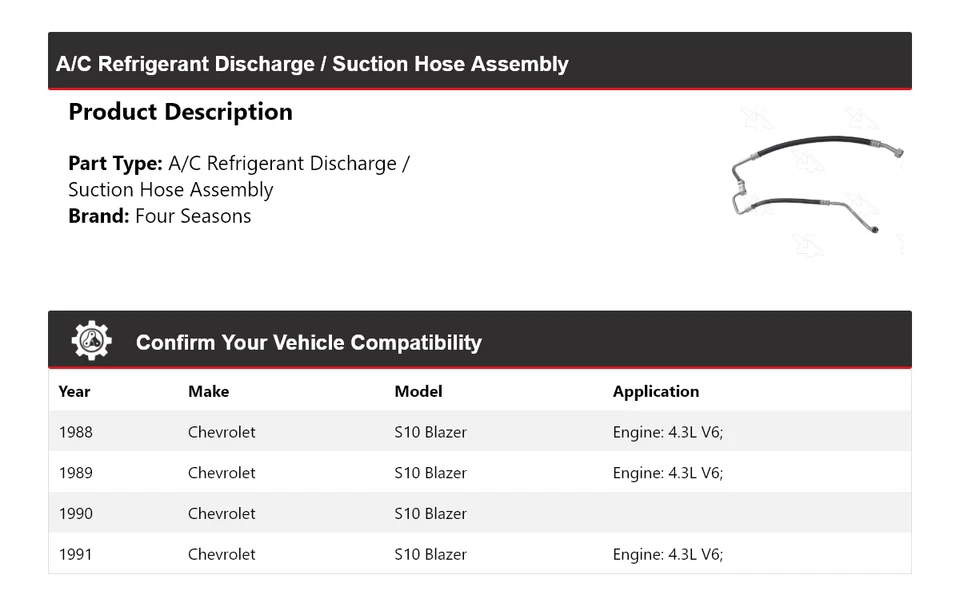Click the Model column header

418,391
